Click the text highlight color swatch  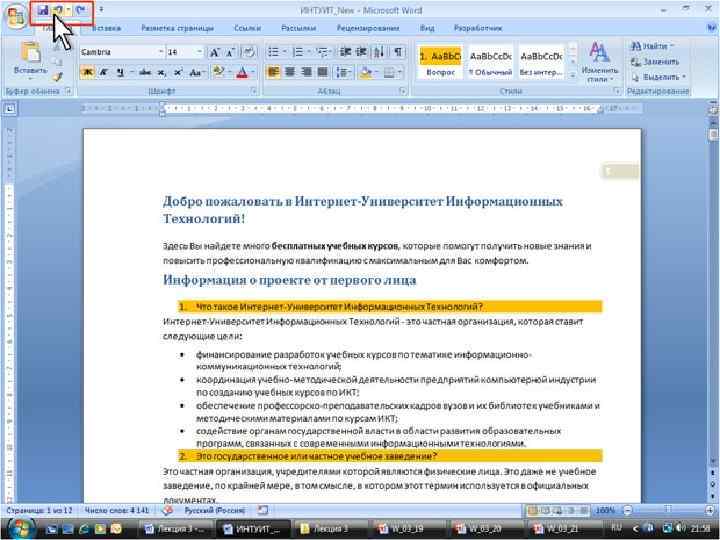pos(219,72)
